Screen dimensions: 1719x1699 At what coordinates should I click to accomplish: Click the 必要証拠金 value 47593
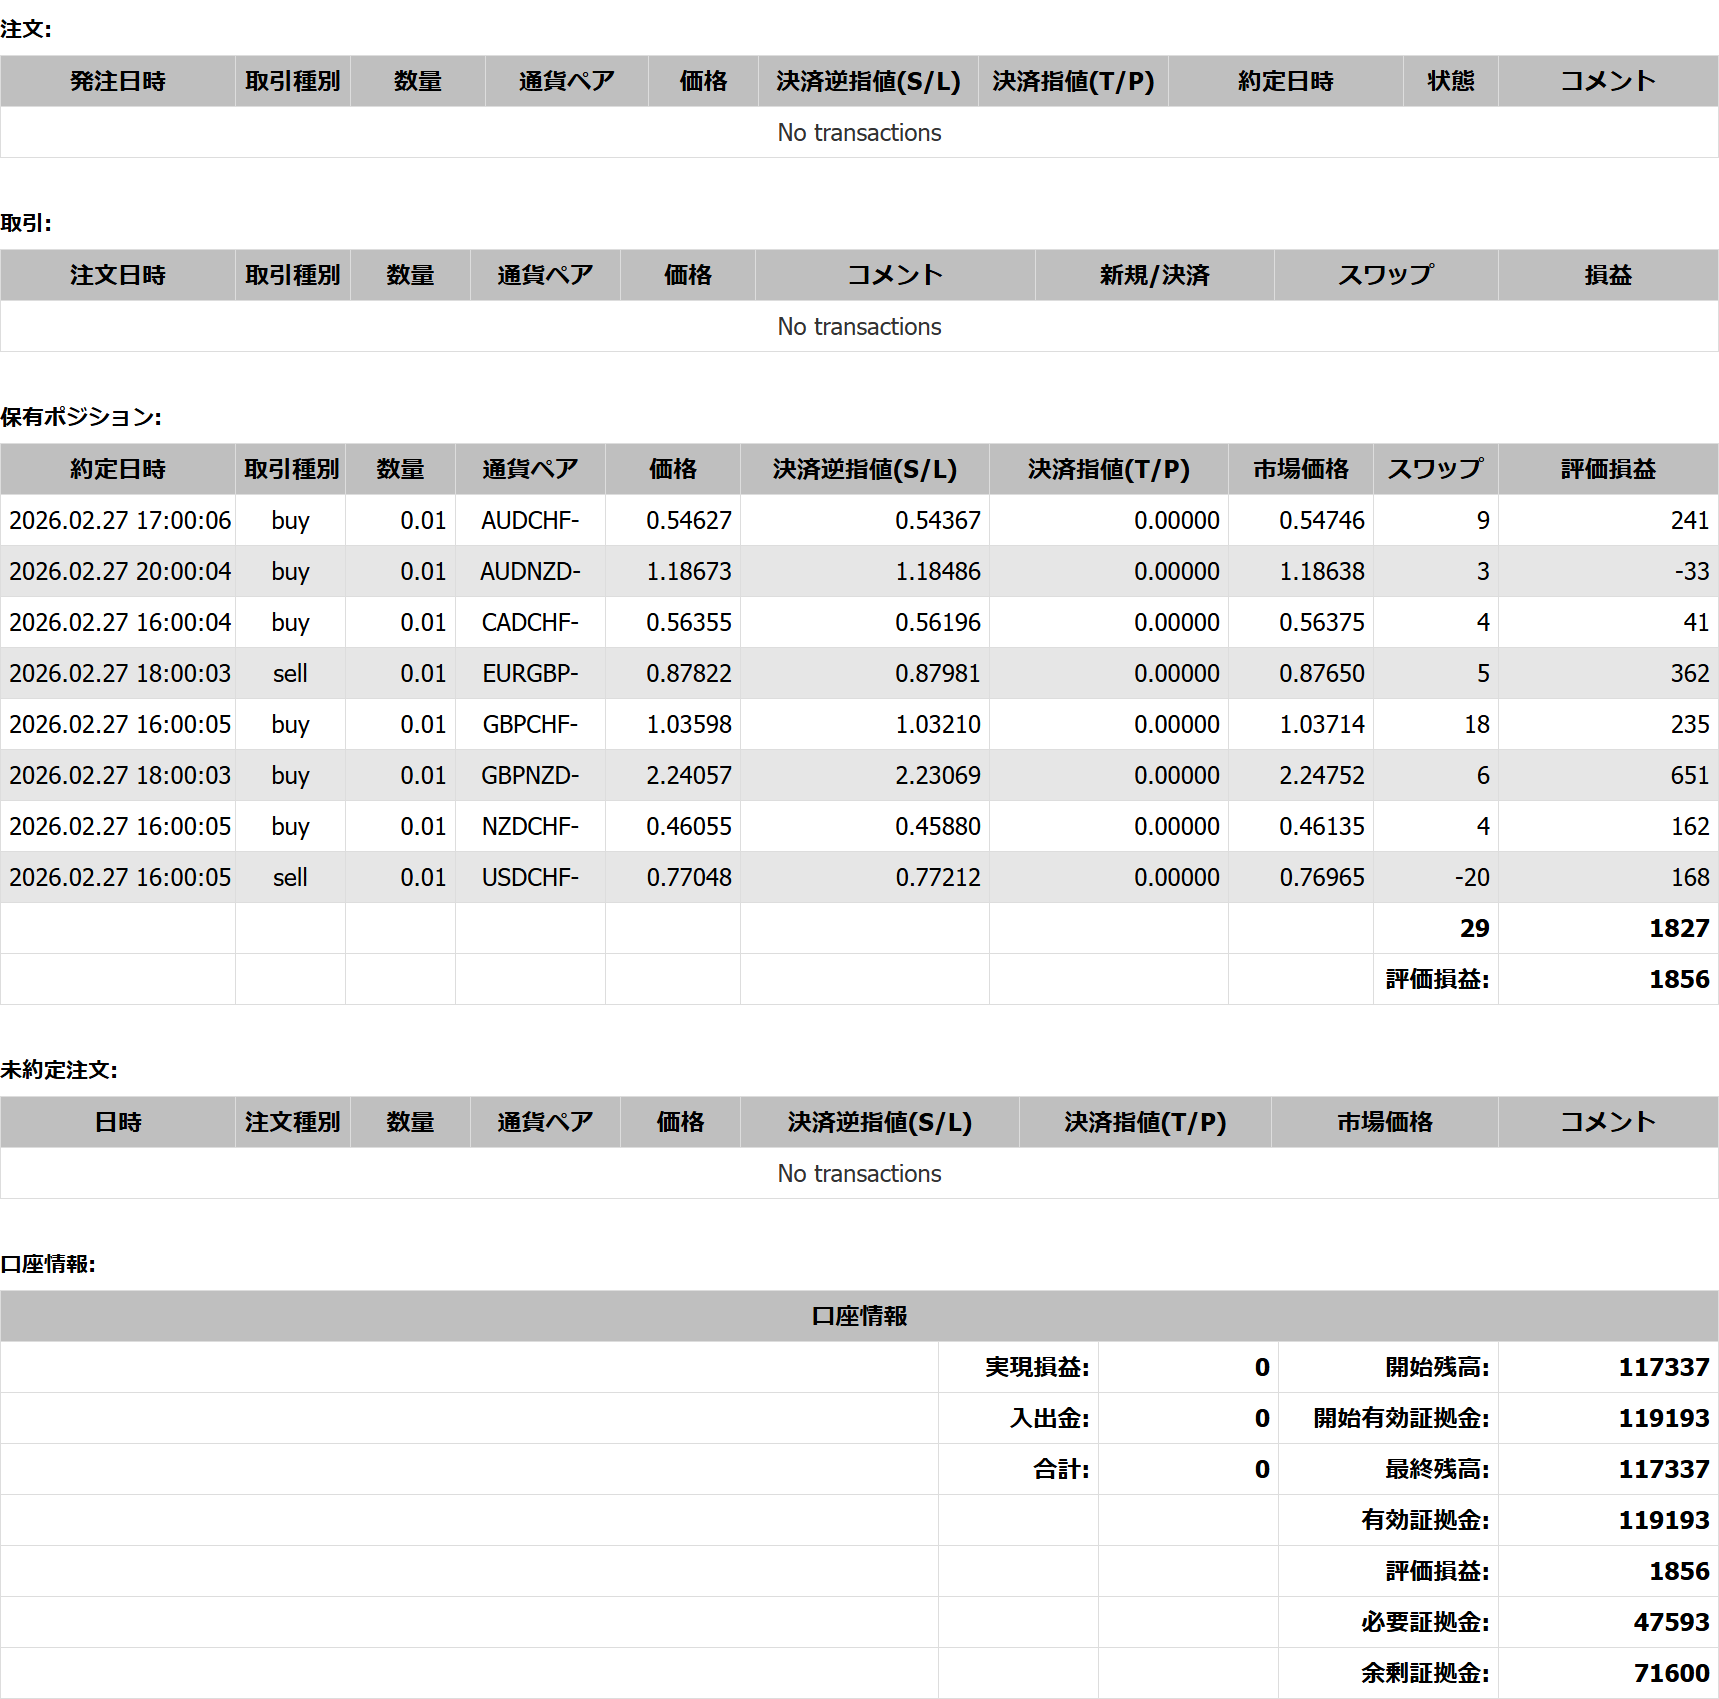pyautogui.click(x=1670, y=1622)
